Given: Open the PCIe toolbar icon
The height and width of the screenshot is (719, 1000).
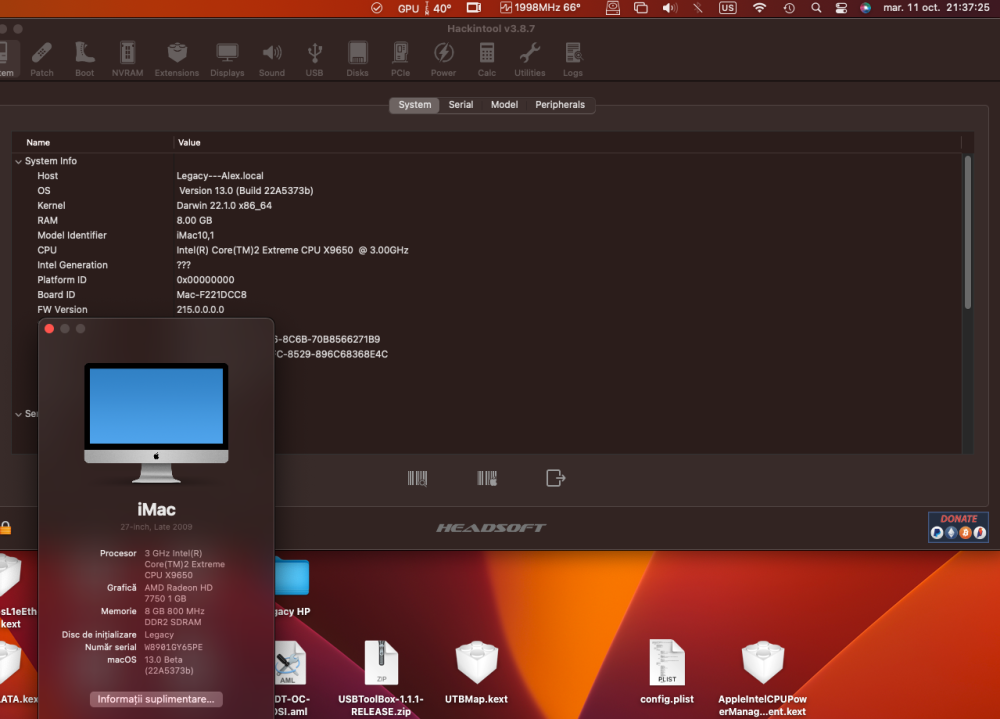Looking at the screenshot, I should point(401,59).
